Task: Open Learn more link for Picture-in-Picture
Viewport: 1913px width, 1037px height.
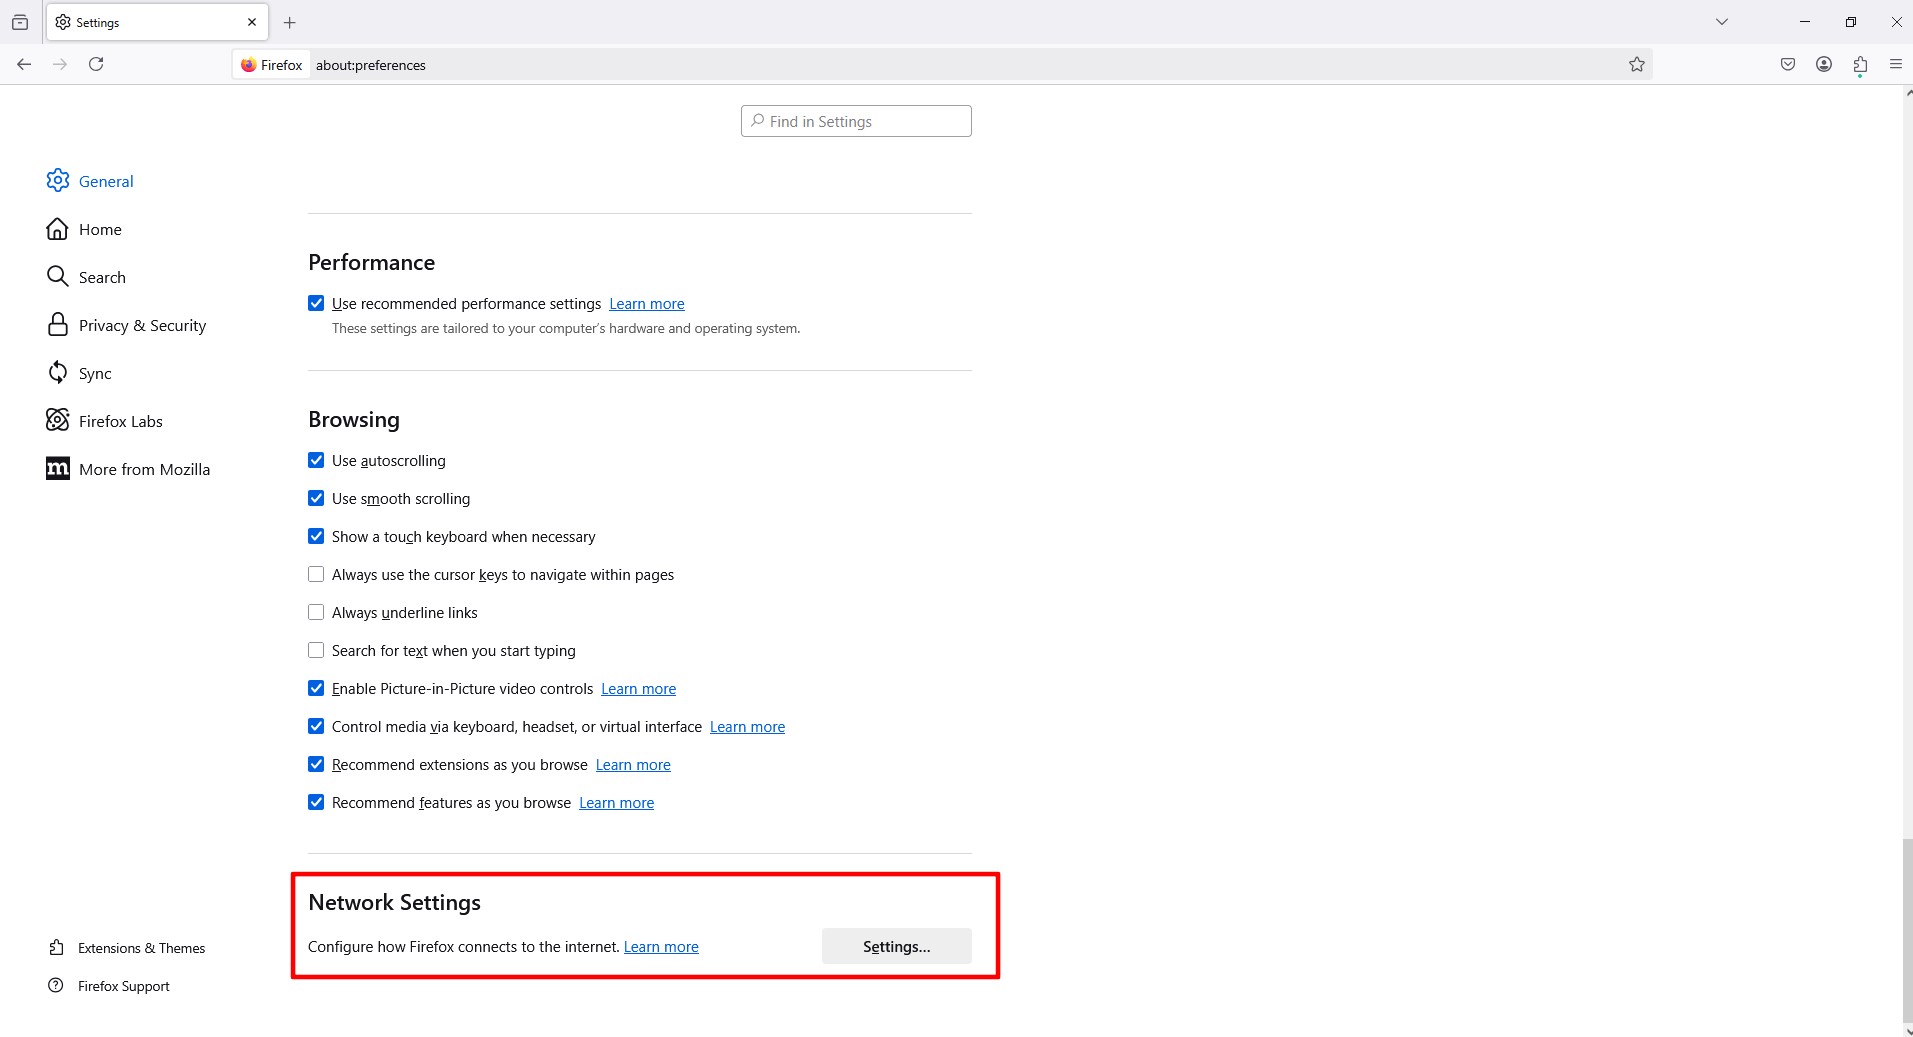Action: [x=638, y=689]
